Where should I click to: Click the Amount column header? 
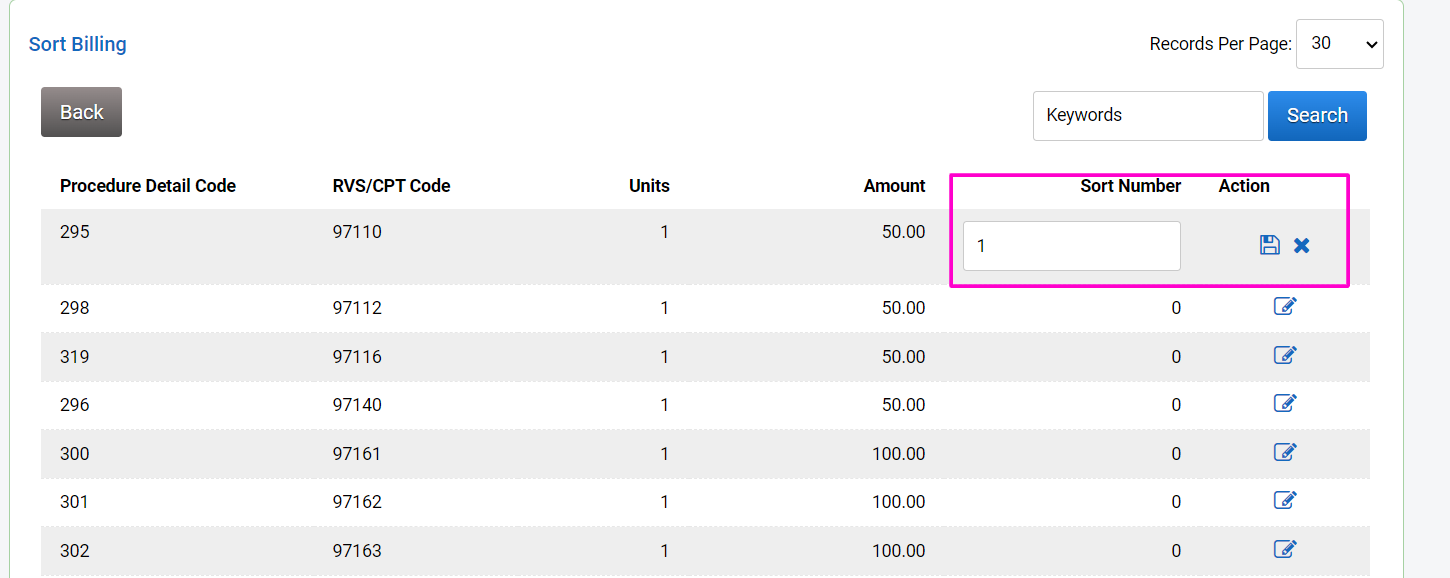[894, 186]
